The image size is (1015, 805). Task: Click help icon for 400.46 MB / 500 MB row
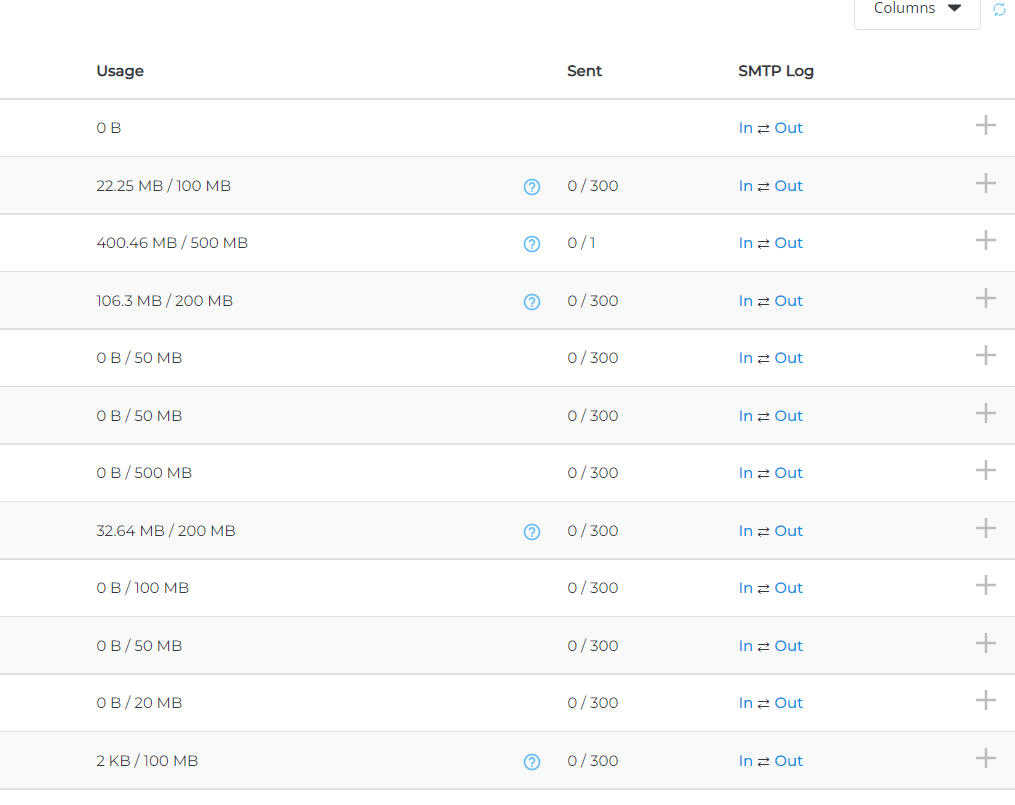click(x=532, y=244)
